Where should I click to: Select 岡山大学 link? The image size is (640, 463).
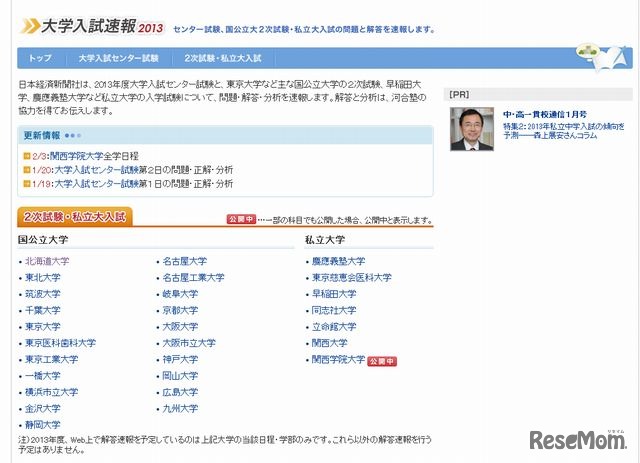180,376
